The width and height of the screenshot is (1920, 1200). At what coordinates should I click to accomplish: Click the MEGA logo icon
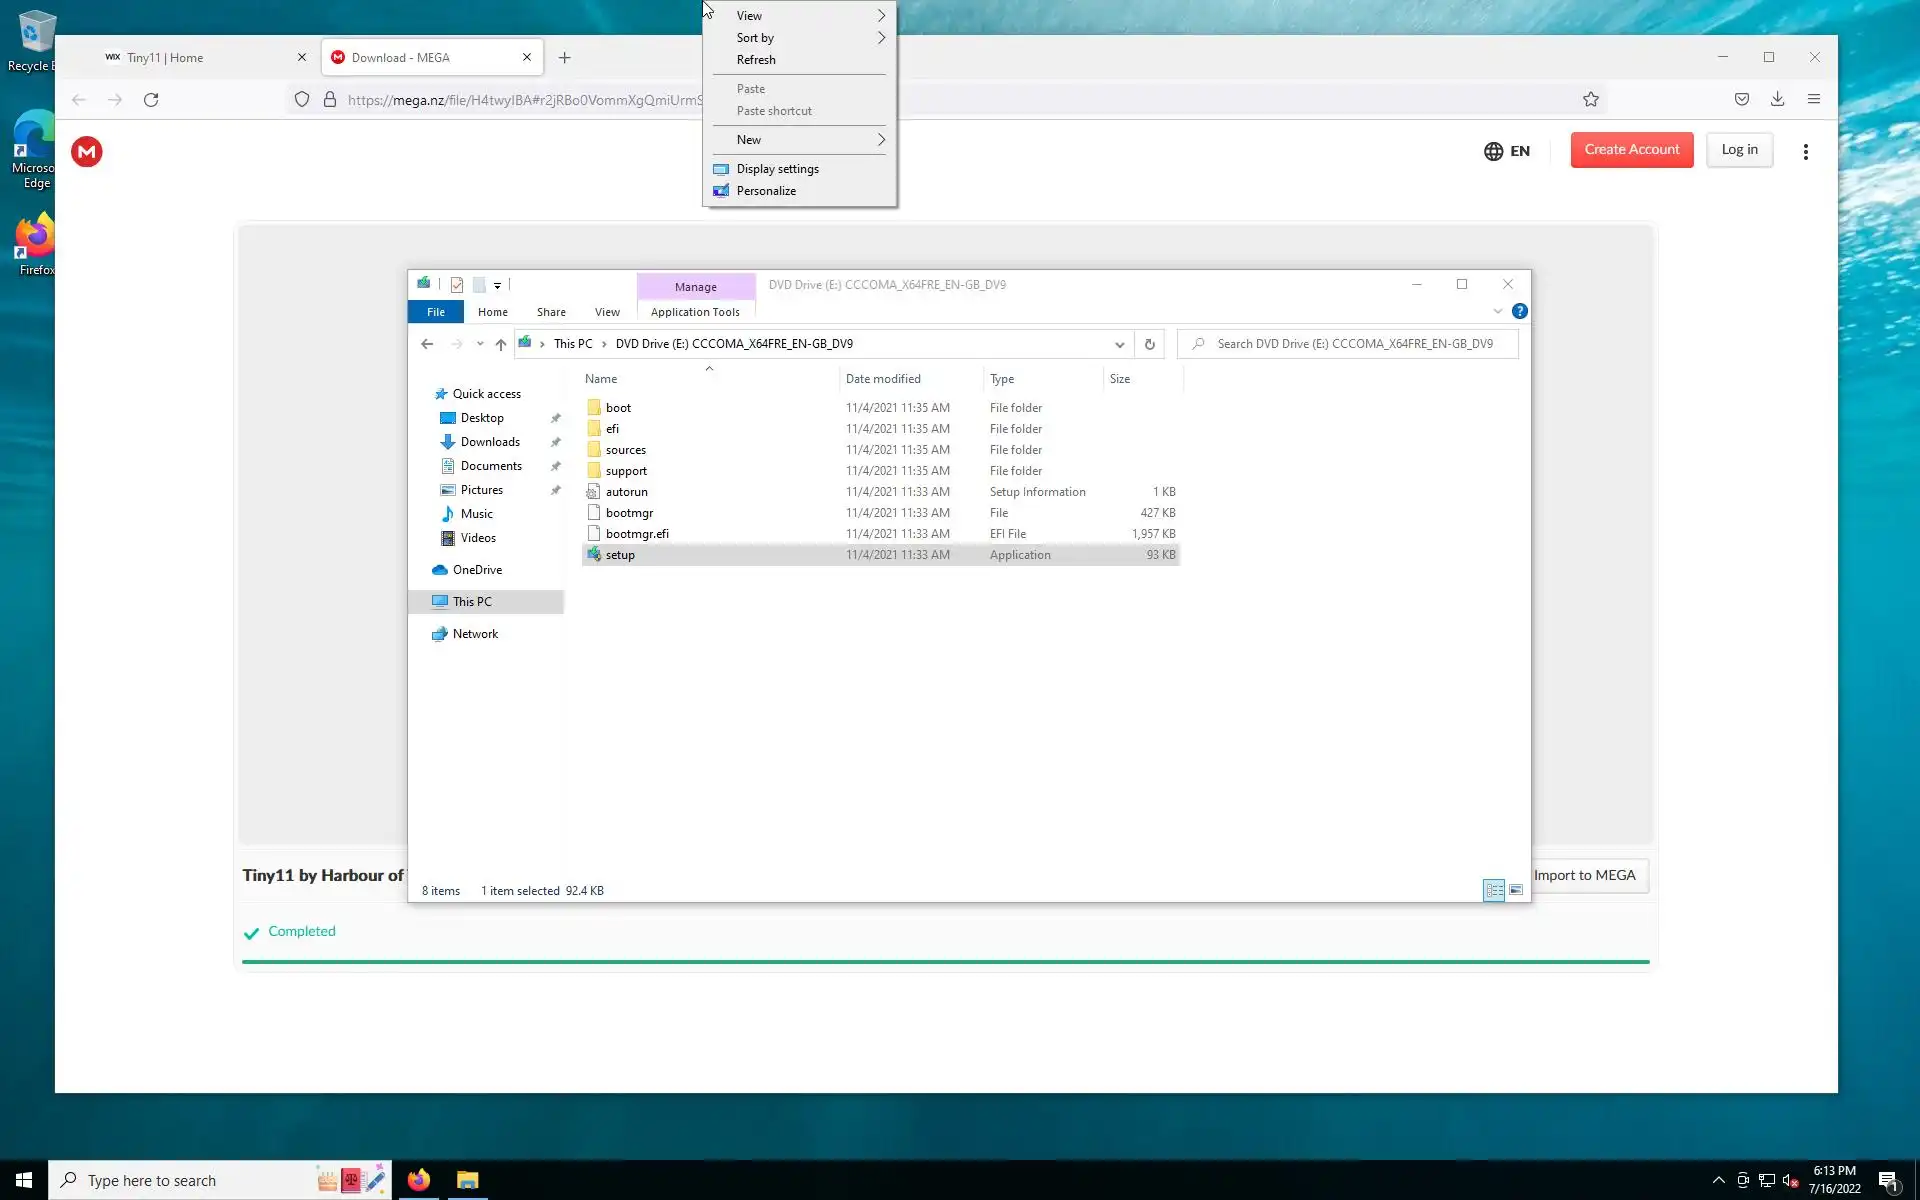(x=87, y=152)
